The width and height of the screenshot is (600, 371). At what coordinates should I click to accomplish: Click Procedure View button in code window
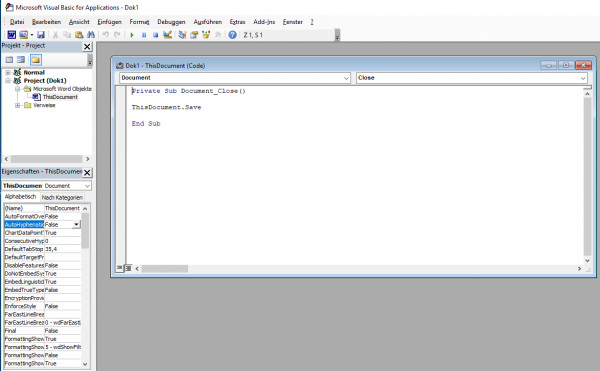[x=120, y=268]
